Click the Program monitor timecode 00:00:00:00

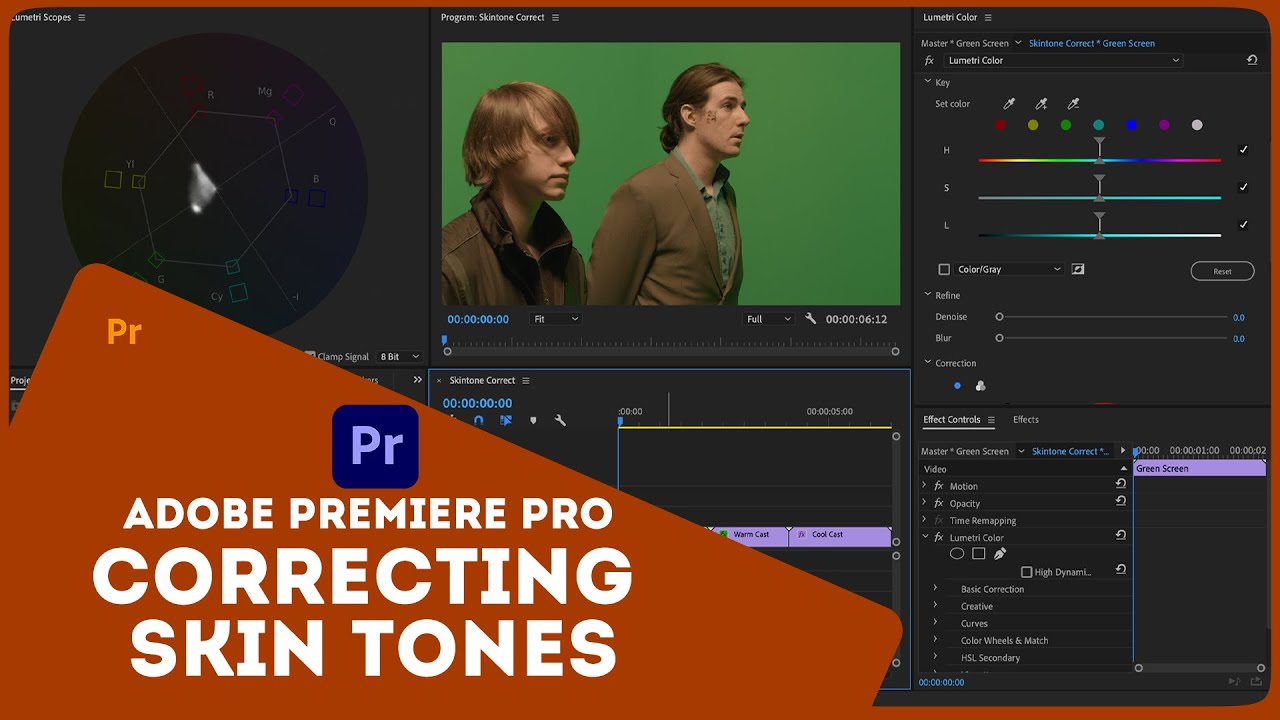(x=478, y=319)
